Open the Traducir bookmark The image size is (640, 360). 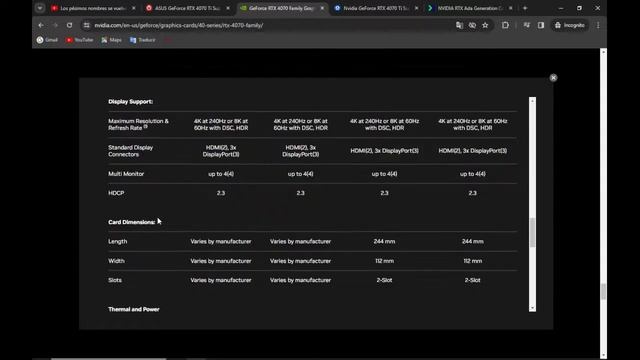[142, 40]
